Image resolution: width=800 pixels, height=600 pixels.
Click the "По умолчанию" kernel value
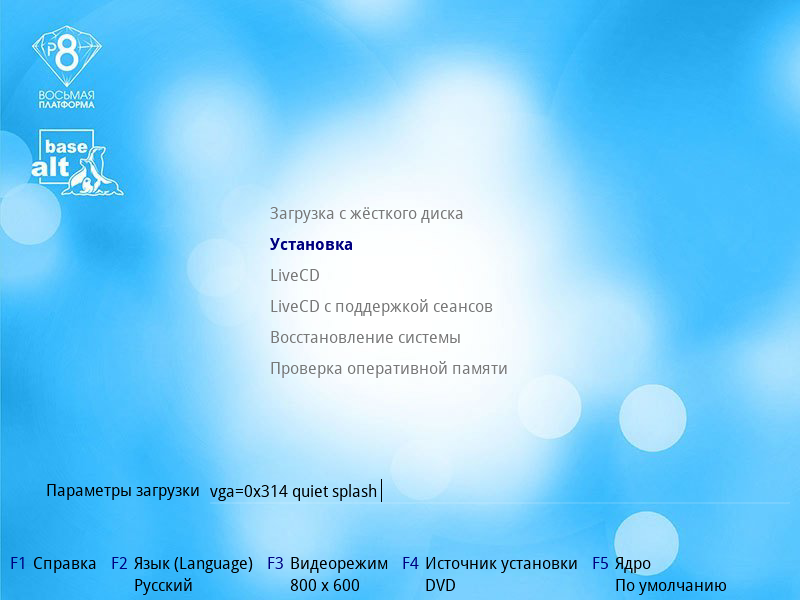[x=671, y=585]
